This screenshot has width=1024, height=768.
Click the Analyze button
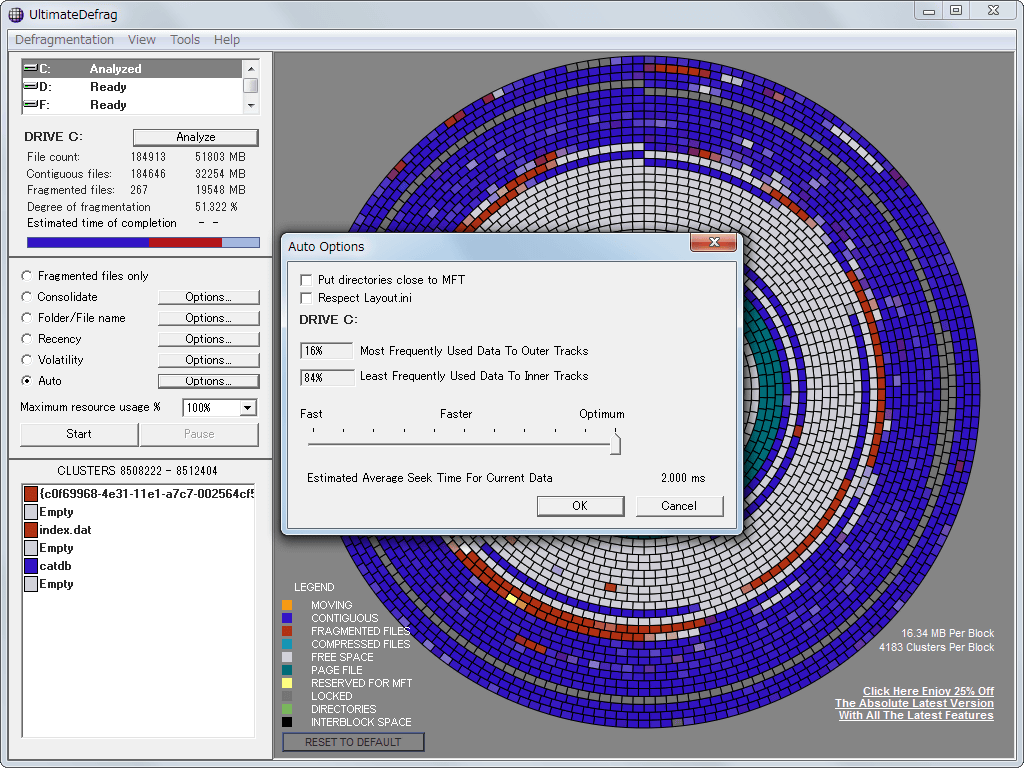click(x=195, y=137)
